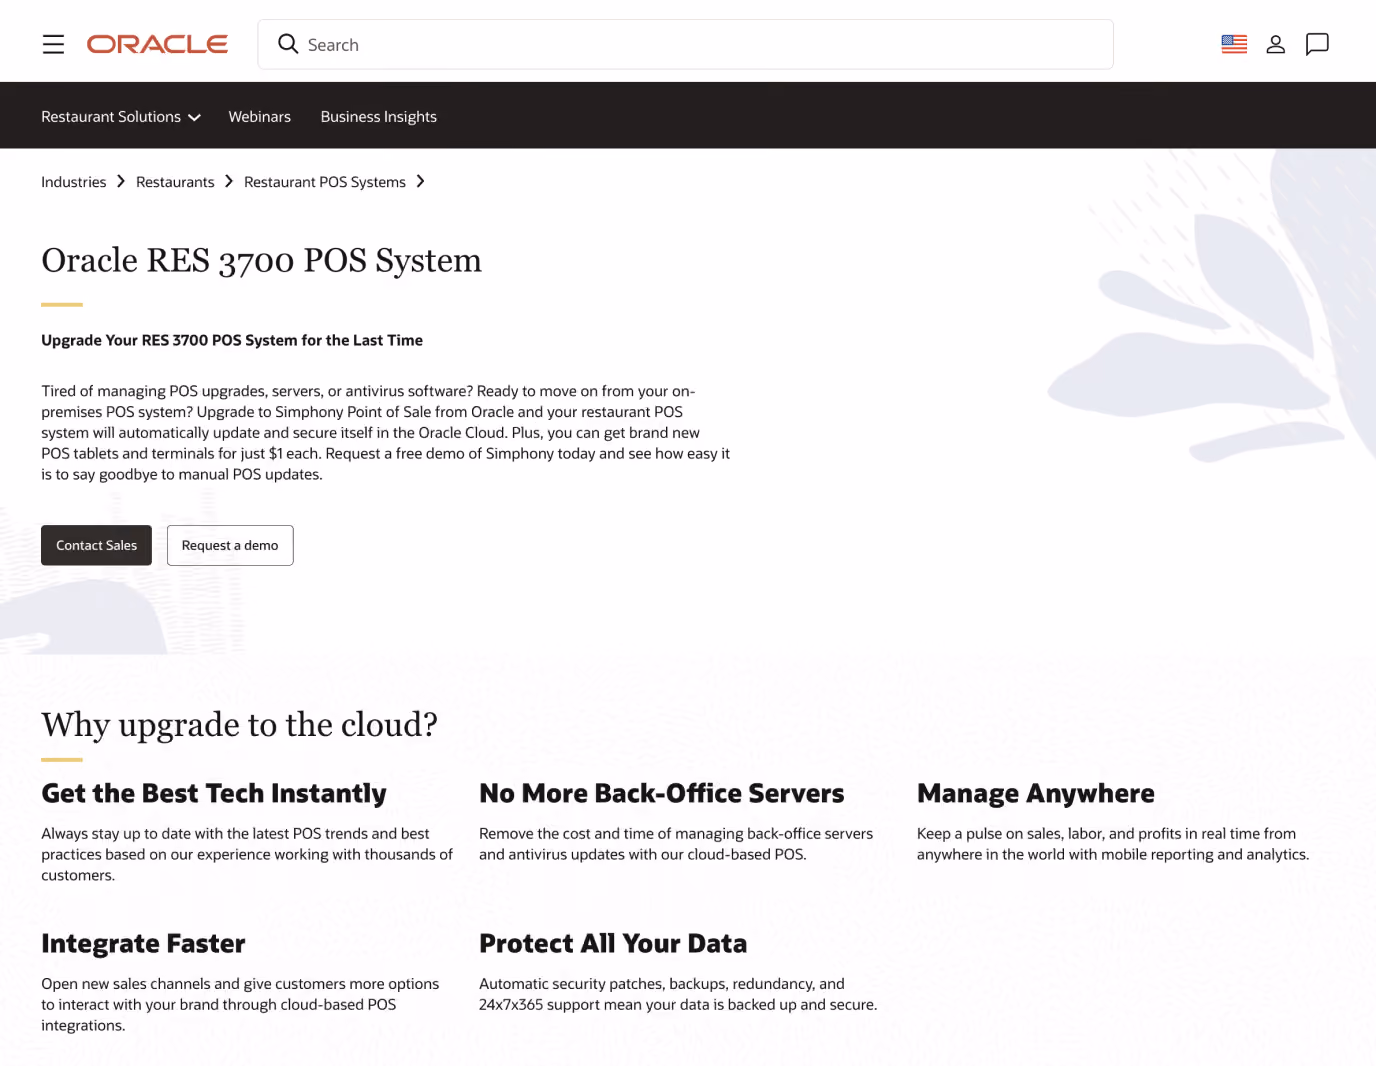Click the 'Why upgrade to the cloud?' heading
Screen dimensions: 1376x1066
coord(240,724)
